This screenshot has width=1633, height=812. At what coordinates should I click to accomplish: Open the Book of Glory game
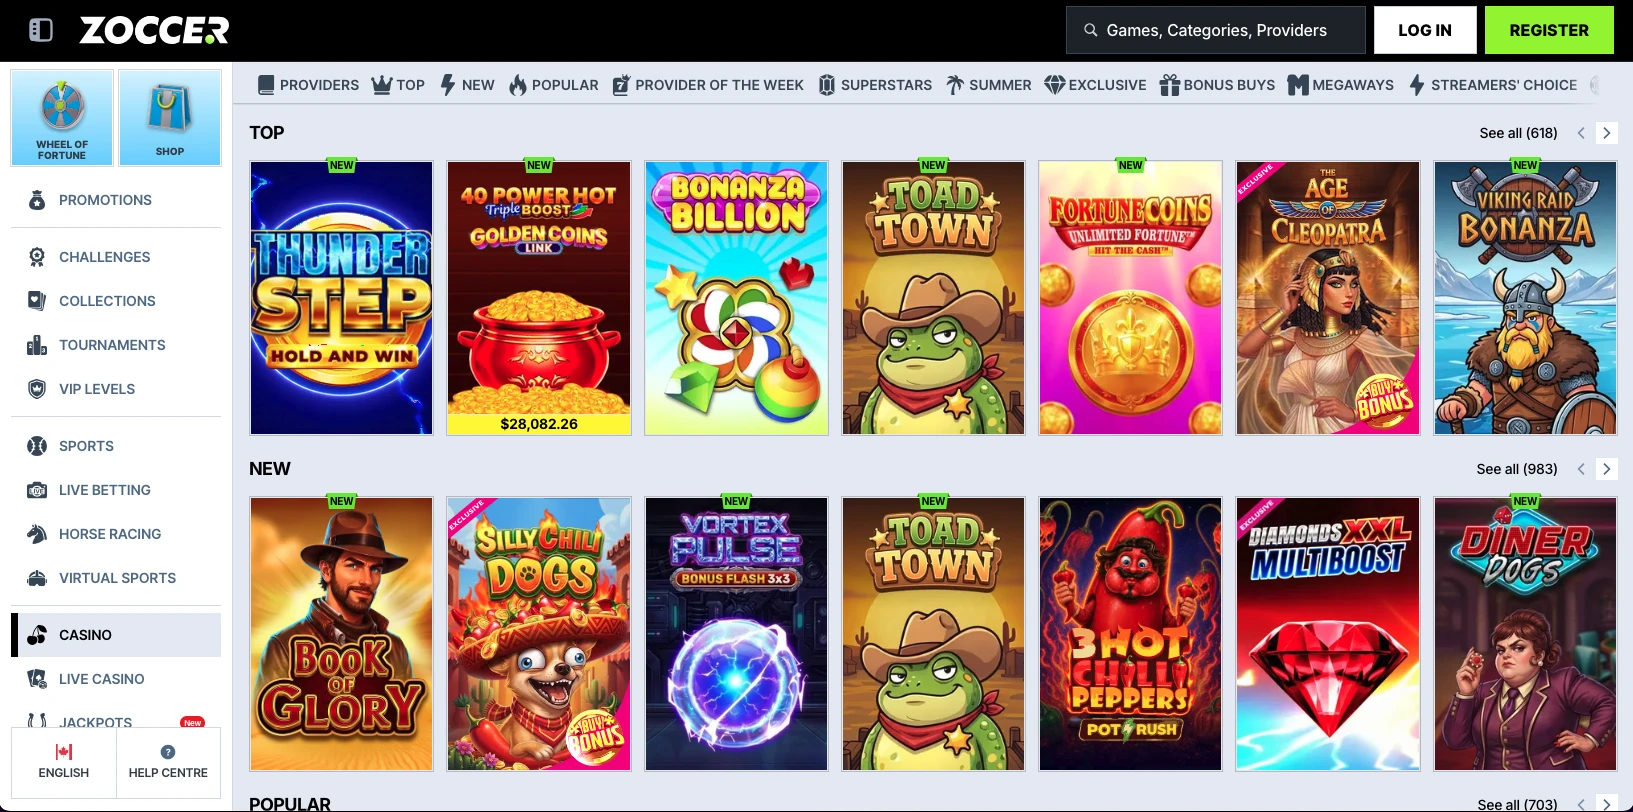pyautogui.click(x=341, y=634)
